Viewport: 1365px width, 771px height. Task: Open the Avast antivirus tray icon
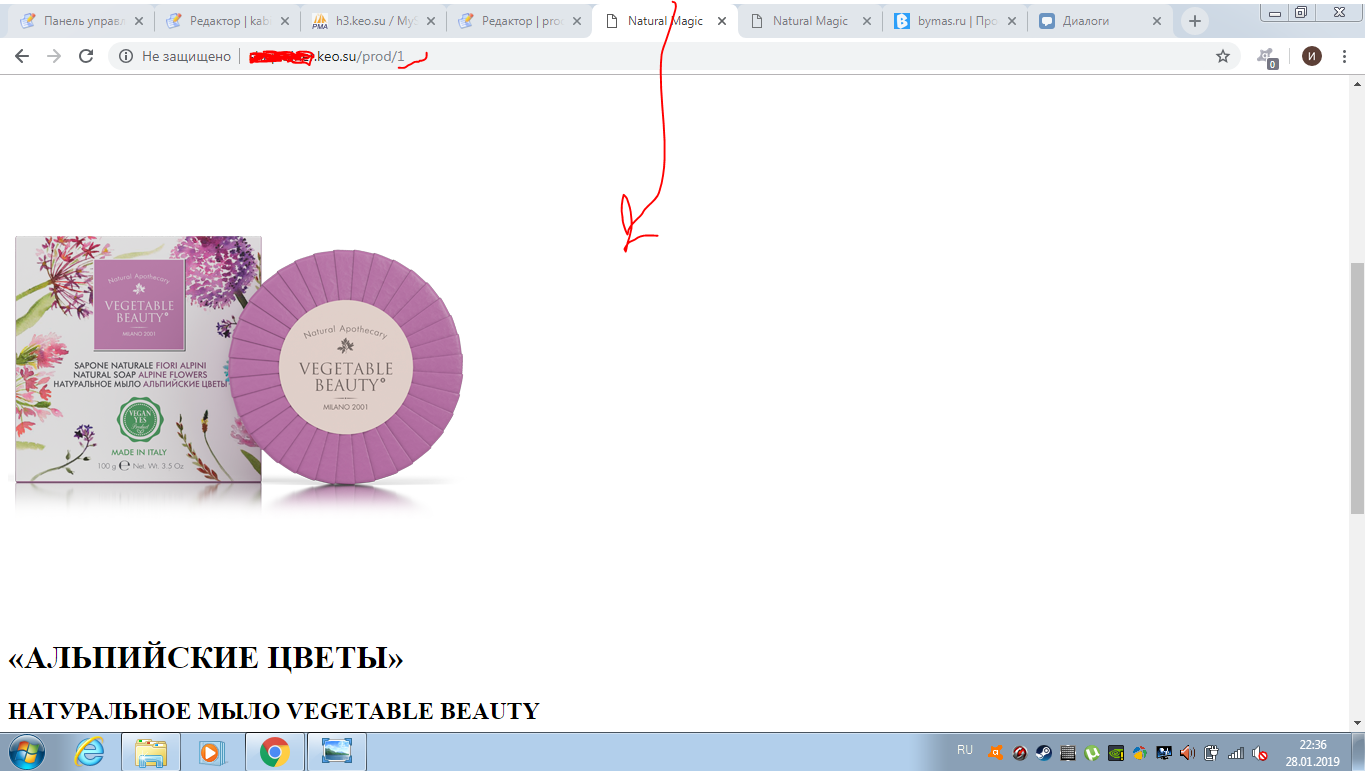(995, 753)
